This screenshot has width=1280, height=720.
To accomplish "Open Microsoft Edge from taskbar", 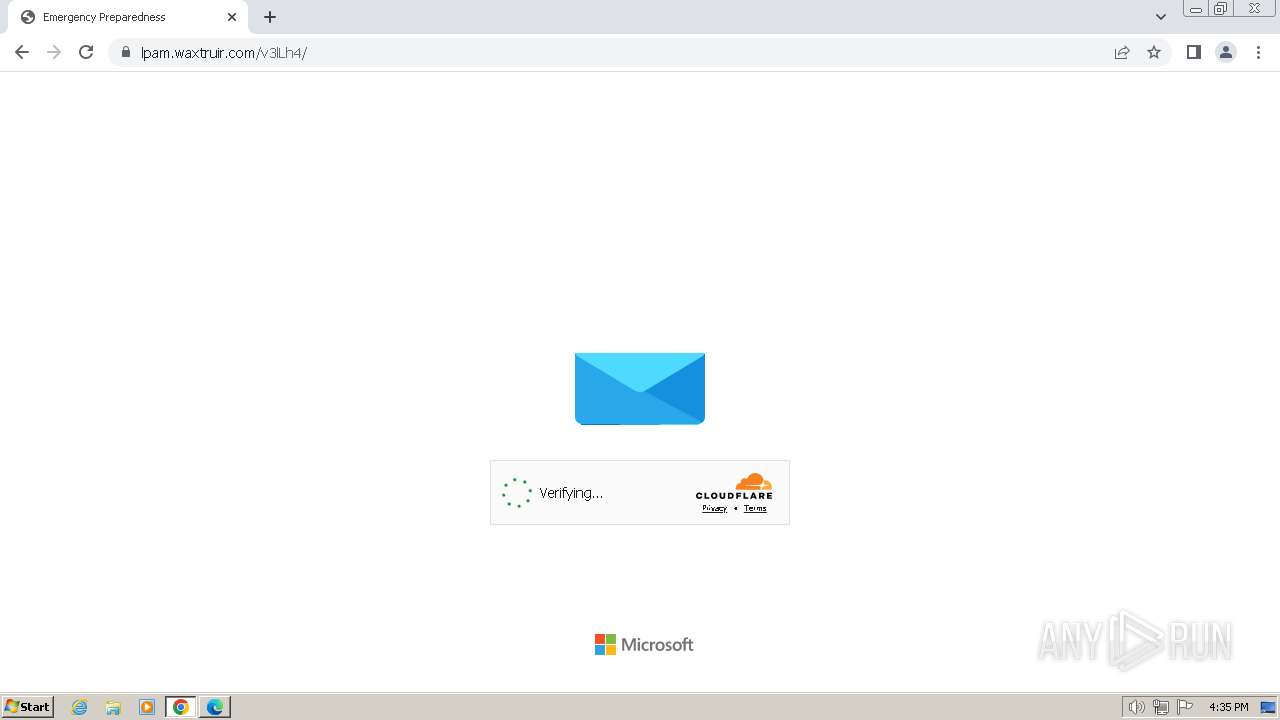I will coord(215,707).
